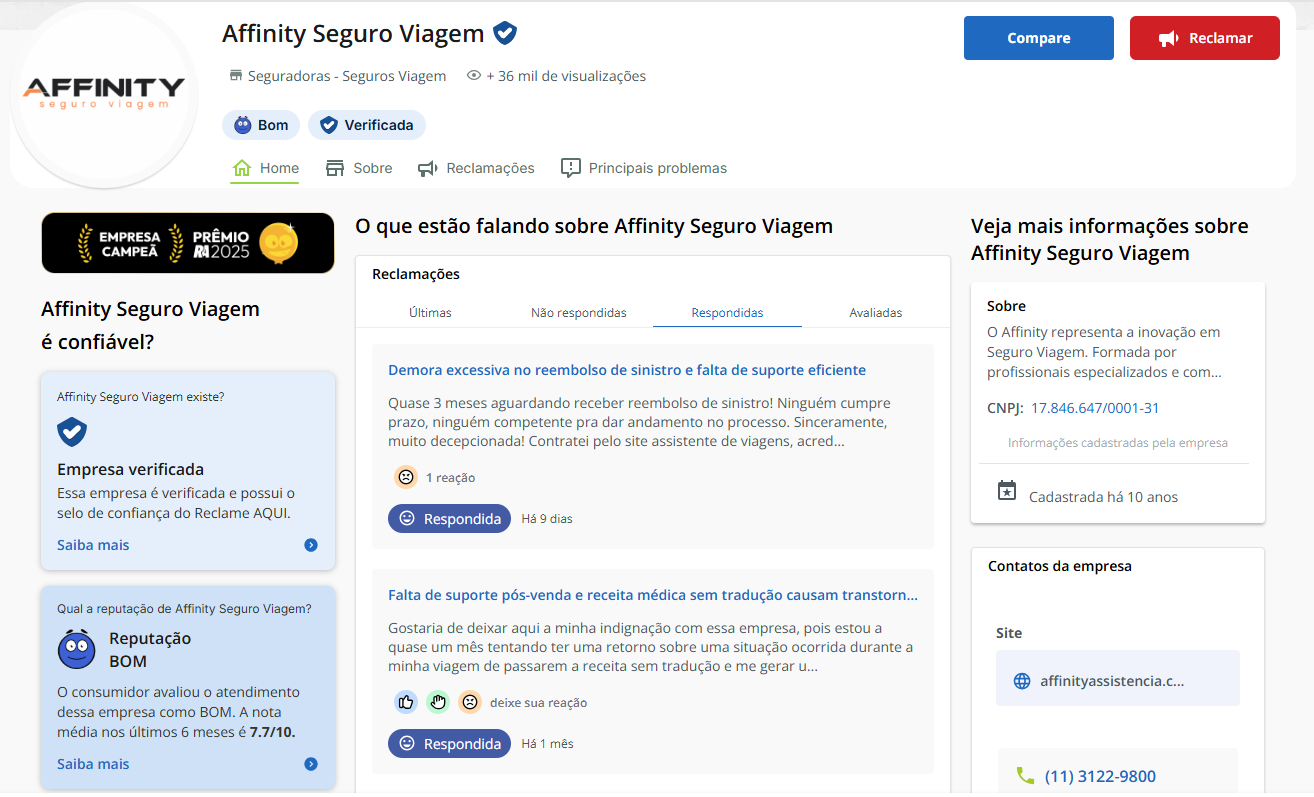Click the globe icon next to website

pos(1022,681)
